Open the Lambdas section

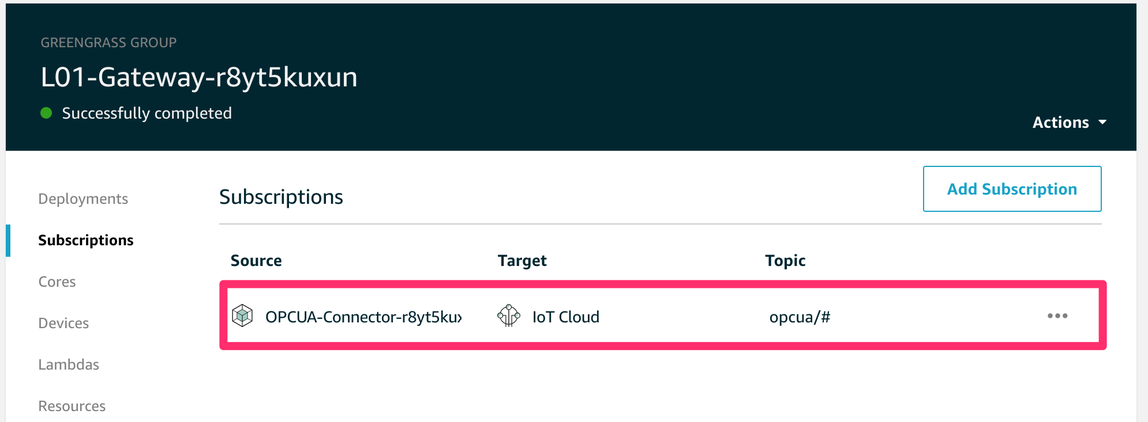click(x=69, y=364)
